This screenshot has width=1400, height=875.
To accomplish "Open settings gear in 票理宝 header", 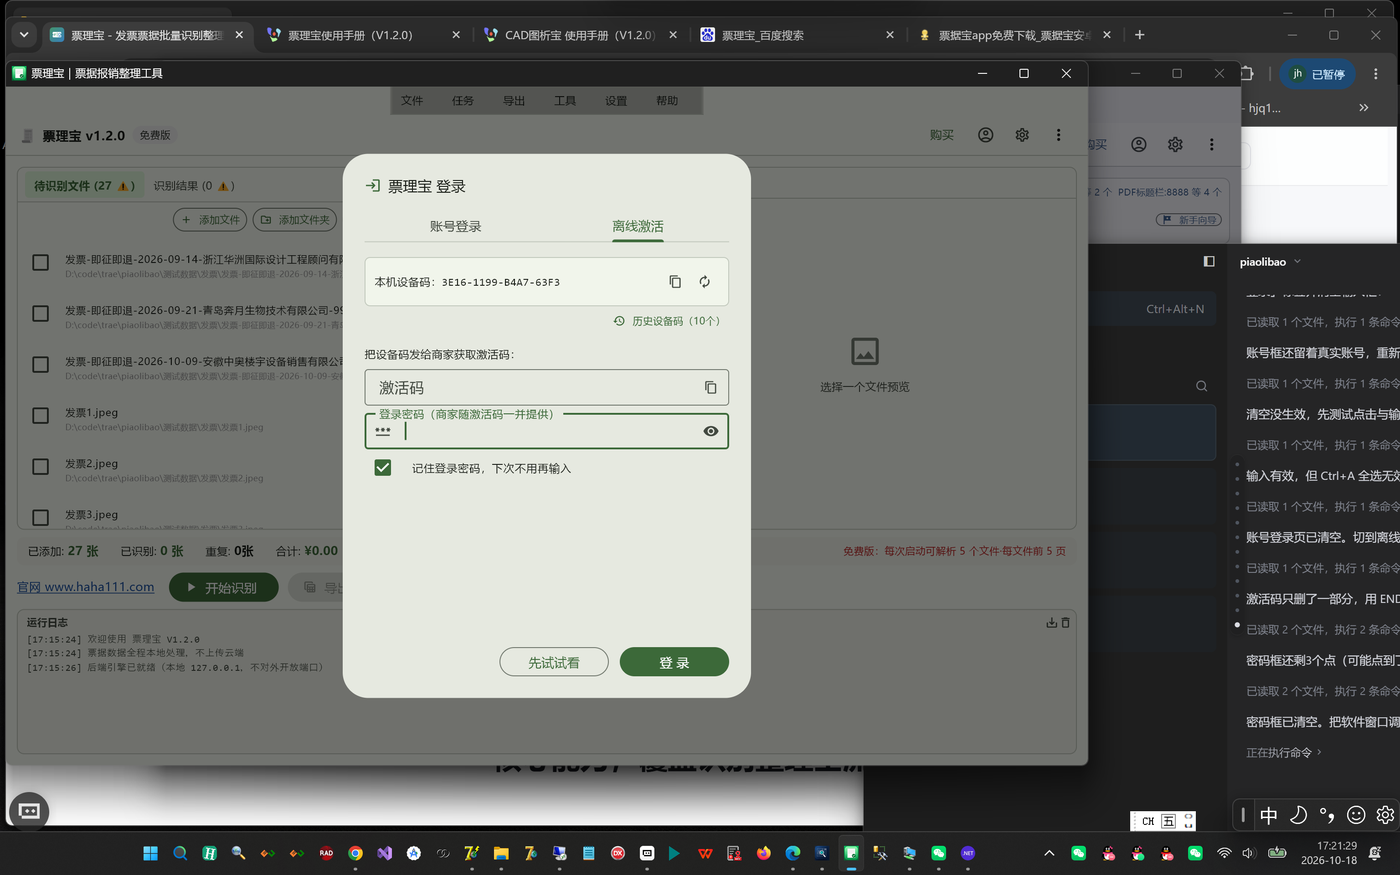I will (x=1022, y=135).
